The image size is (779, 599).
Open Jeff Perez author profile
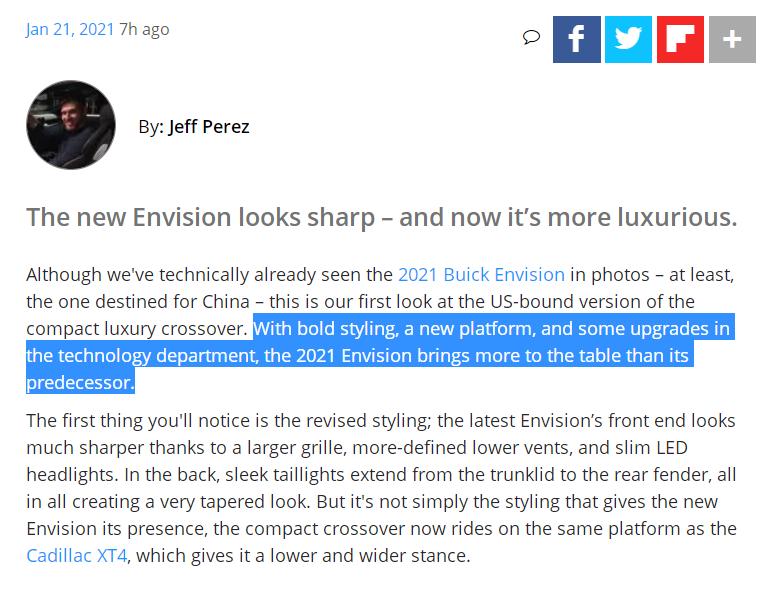(209, 127)
